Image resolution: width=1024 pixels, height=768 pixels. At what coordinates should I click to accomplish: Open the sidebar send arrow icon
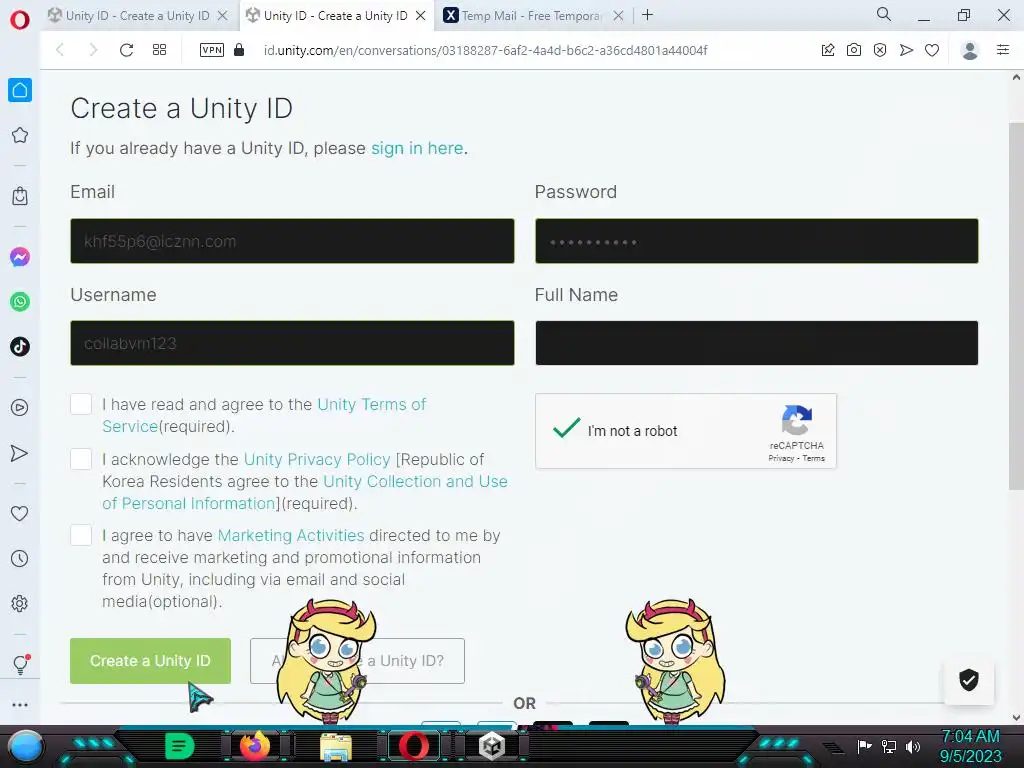20,453
